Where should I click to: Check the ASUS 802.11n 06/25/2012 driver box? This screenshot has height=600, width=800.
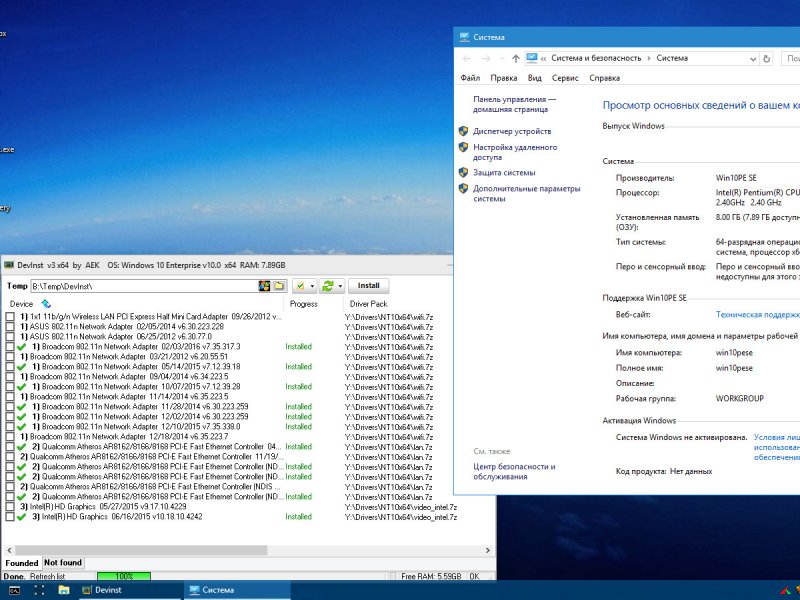click(x=10, y=337)
